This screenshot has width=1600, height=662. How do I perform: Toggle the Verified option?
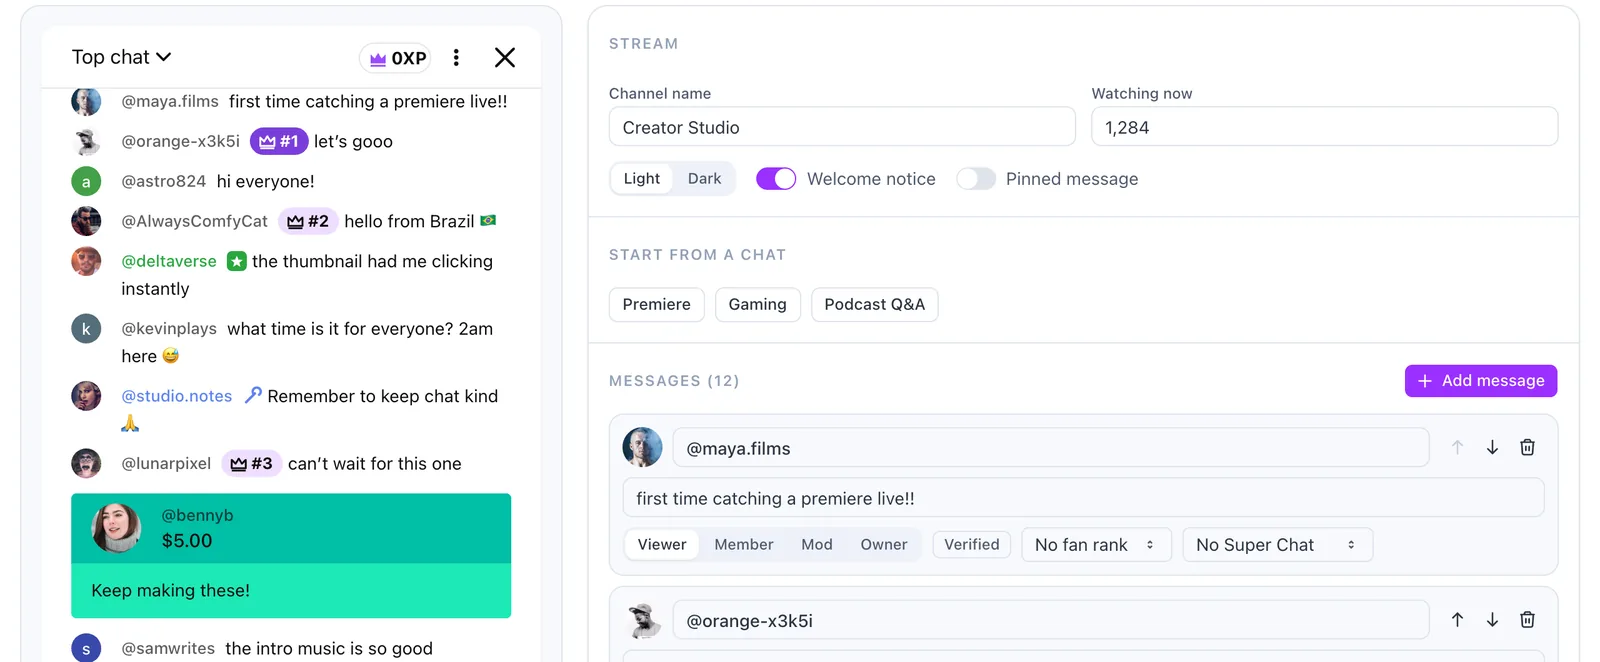pos(972,544)
